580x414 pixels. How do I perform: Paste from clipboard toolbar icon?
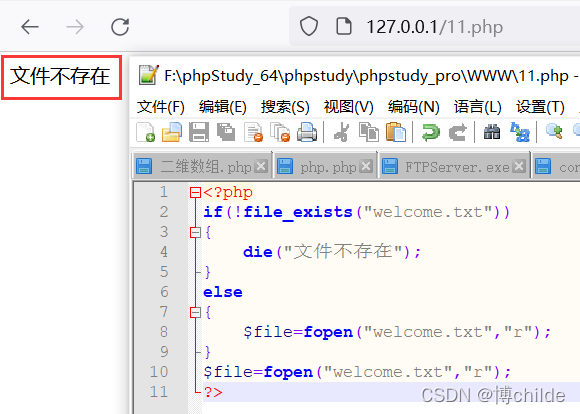(396, 132)
